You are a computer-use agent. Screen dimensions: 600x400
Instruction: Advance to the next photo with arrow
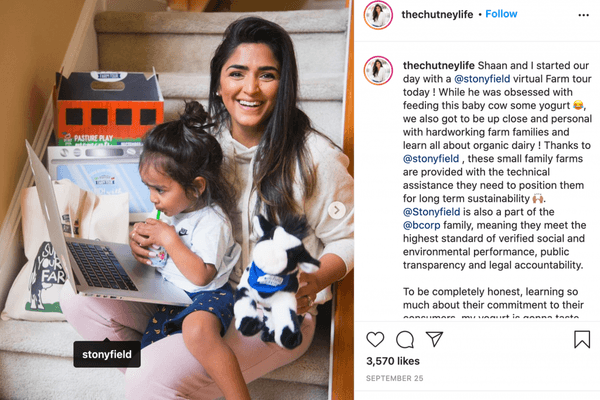click(x=337, y=210)
